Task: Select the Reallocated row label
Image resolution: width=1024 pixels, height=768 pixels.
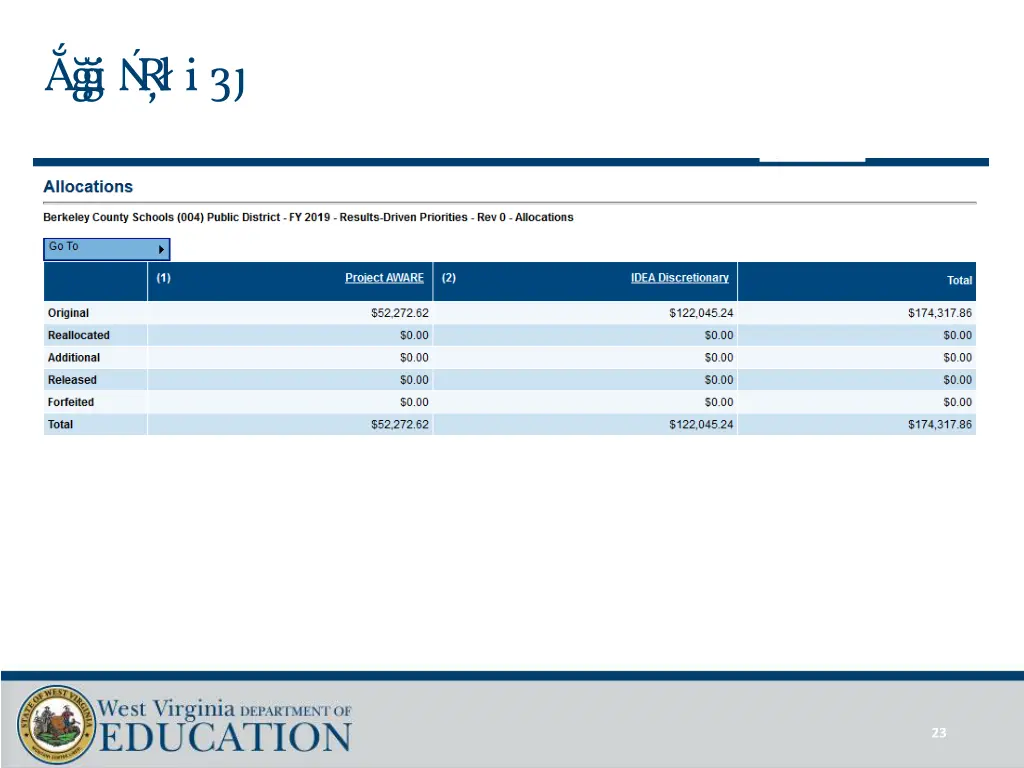Action: pyautogui.click(x=78, y=335)
